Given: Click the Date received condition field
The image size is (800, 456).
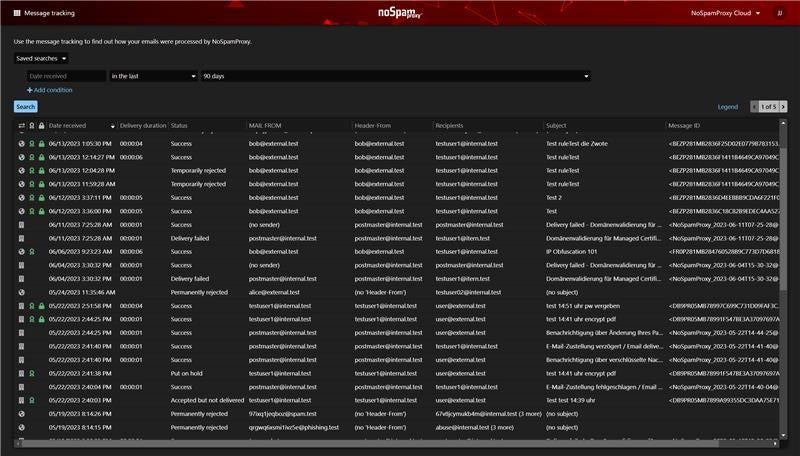Looking at the screenshot, I should click(x=66, y=76).
